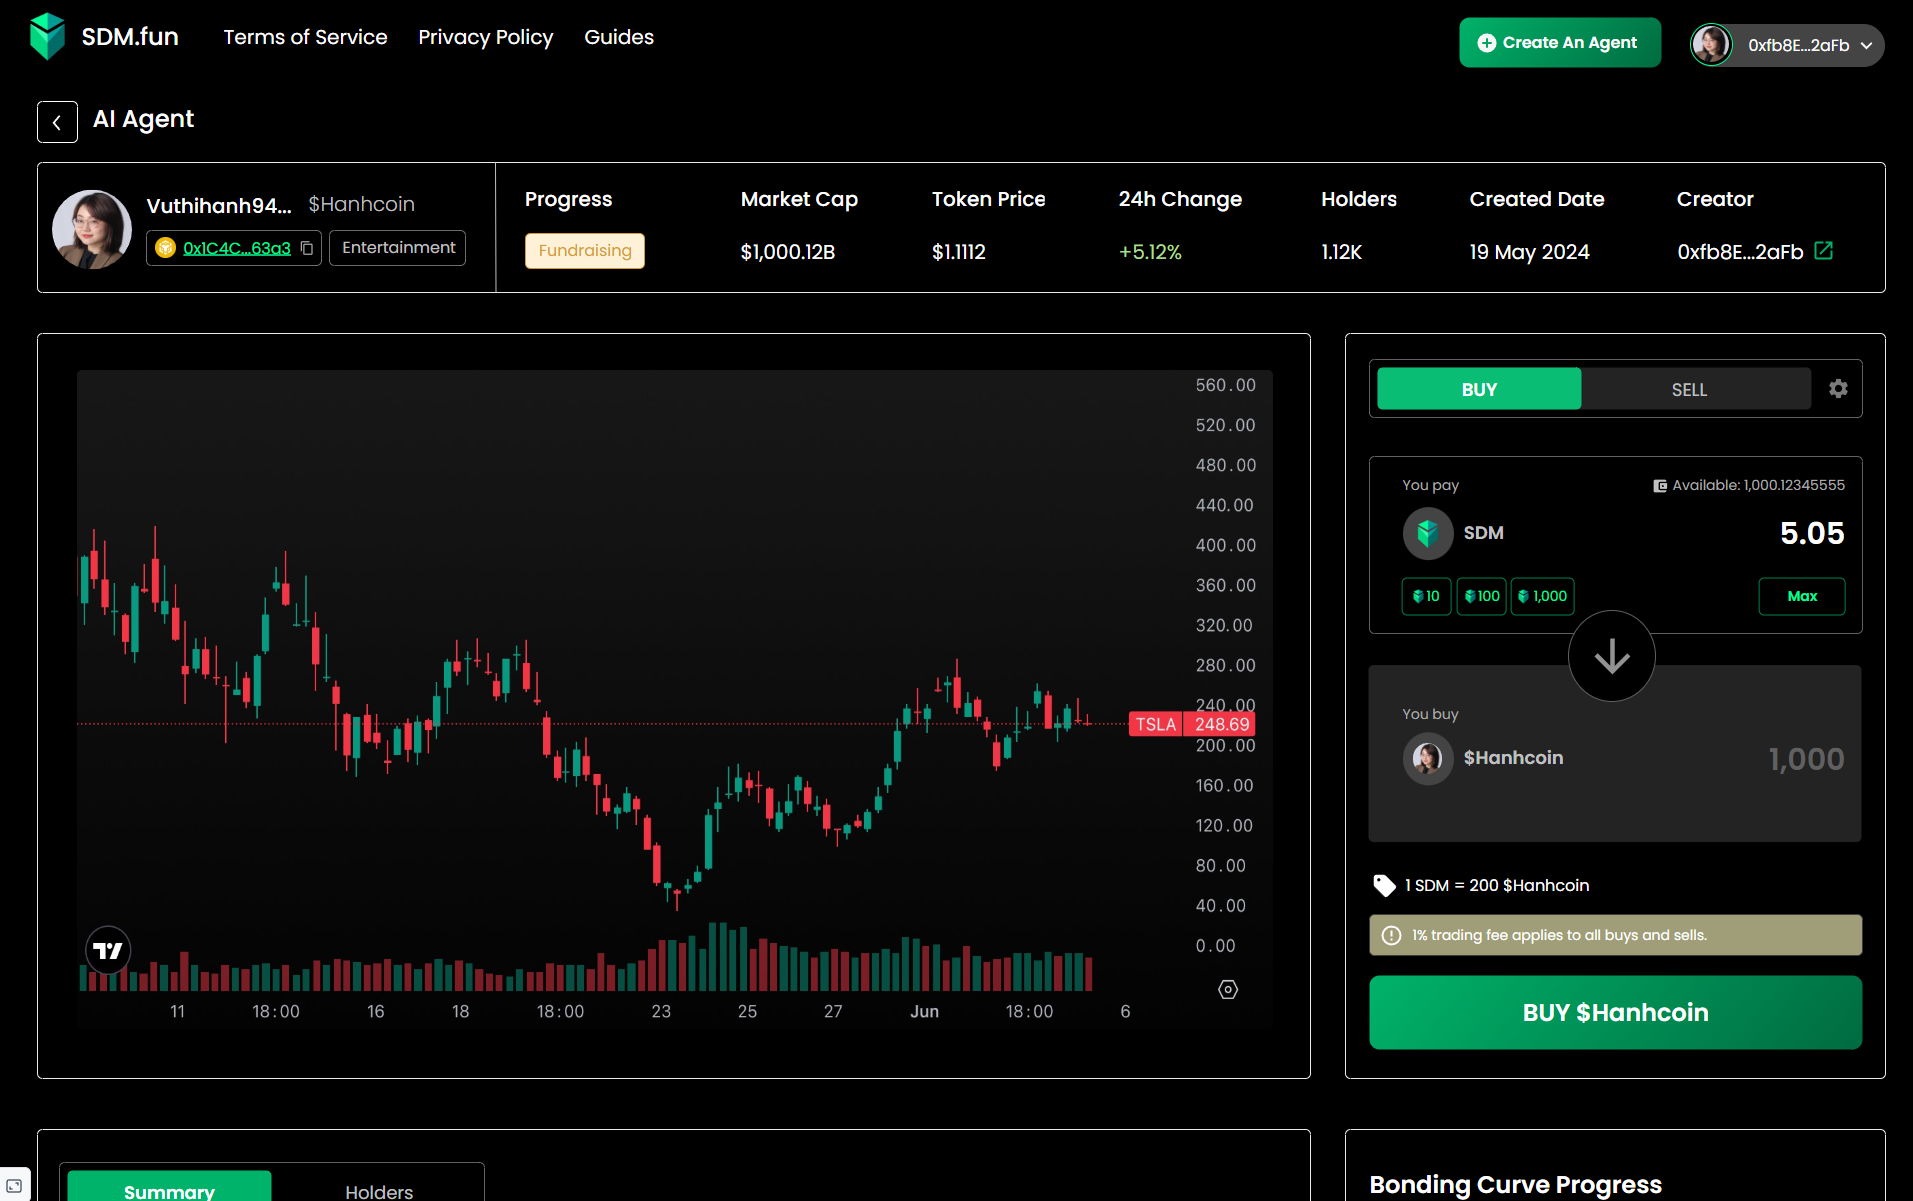Click the 1 SDM = 200 $Hanhcoin rate
This screenshot has width=1913, height=1201.
tap(1497, 885)
